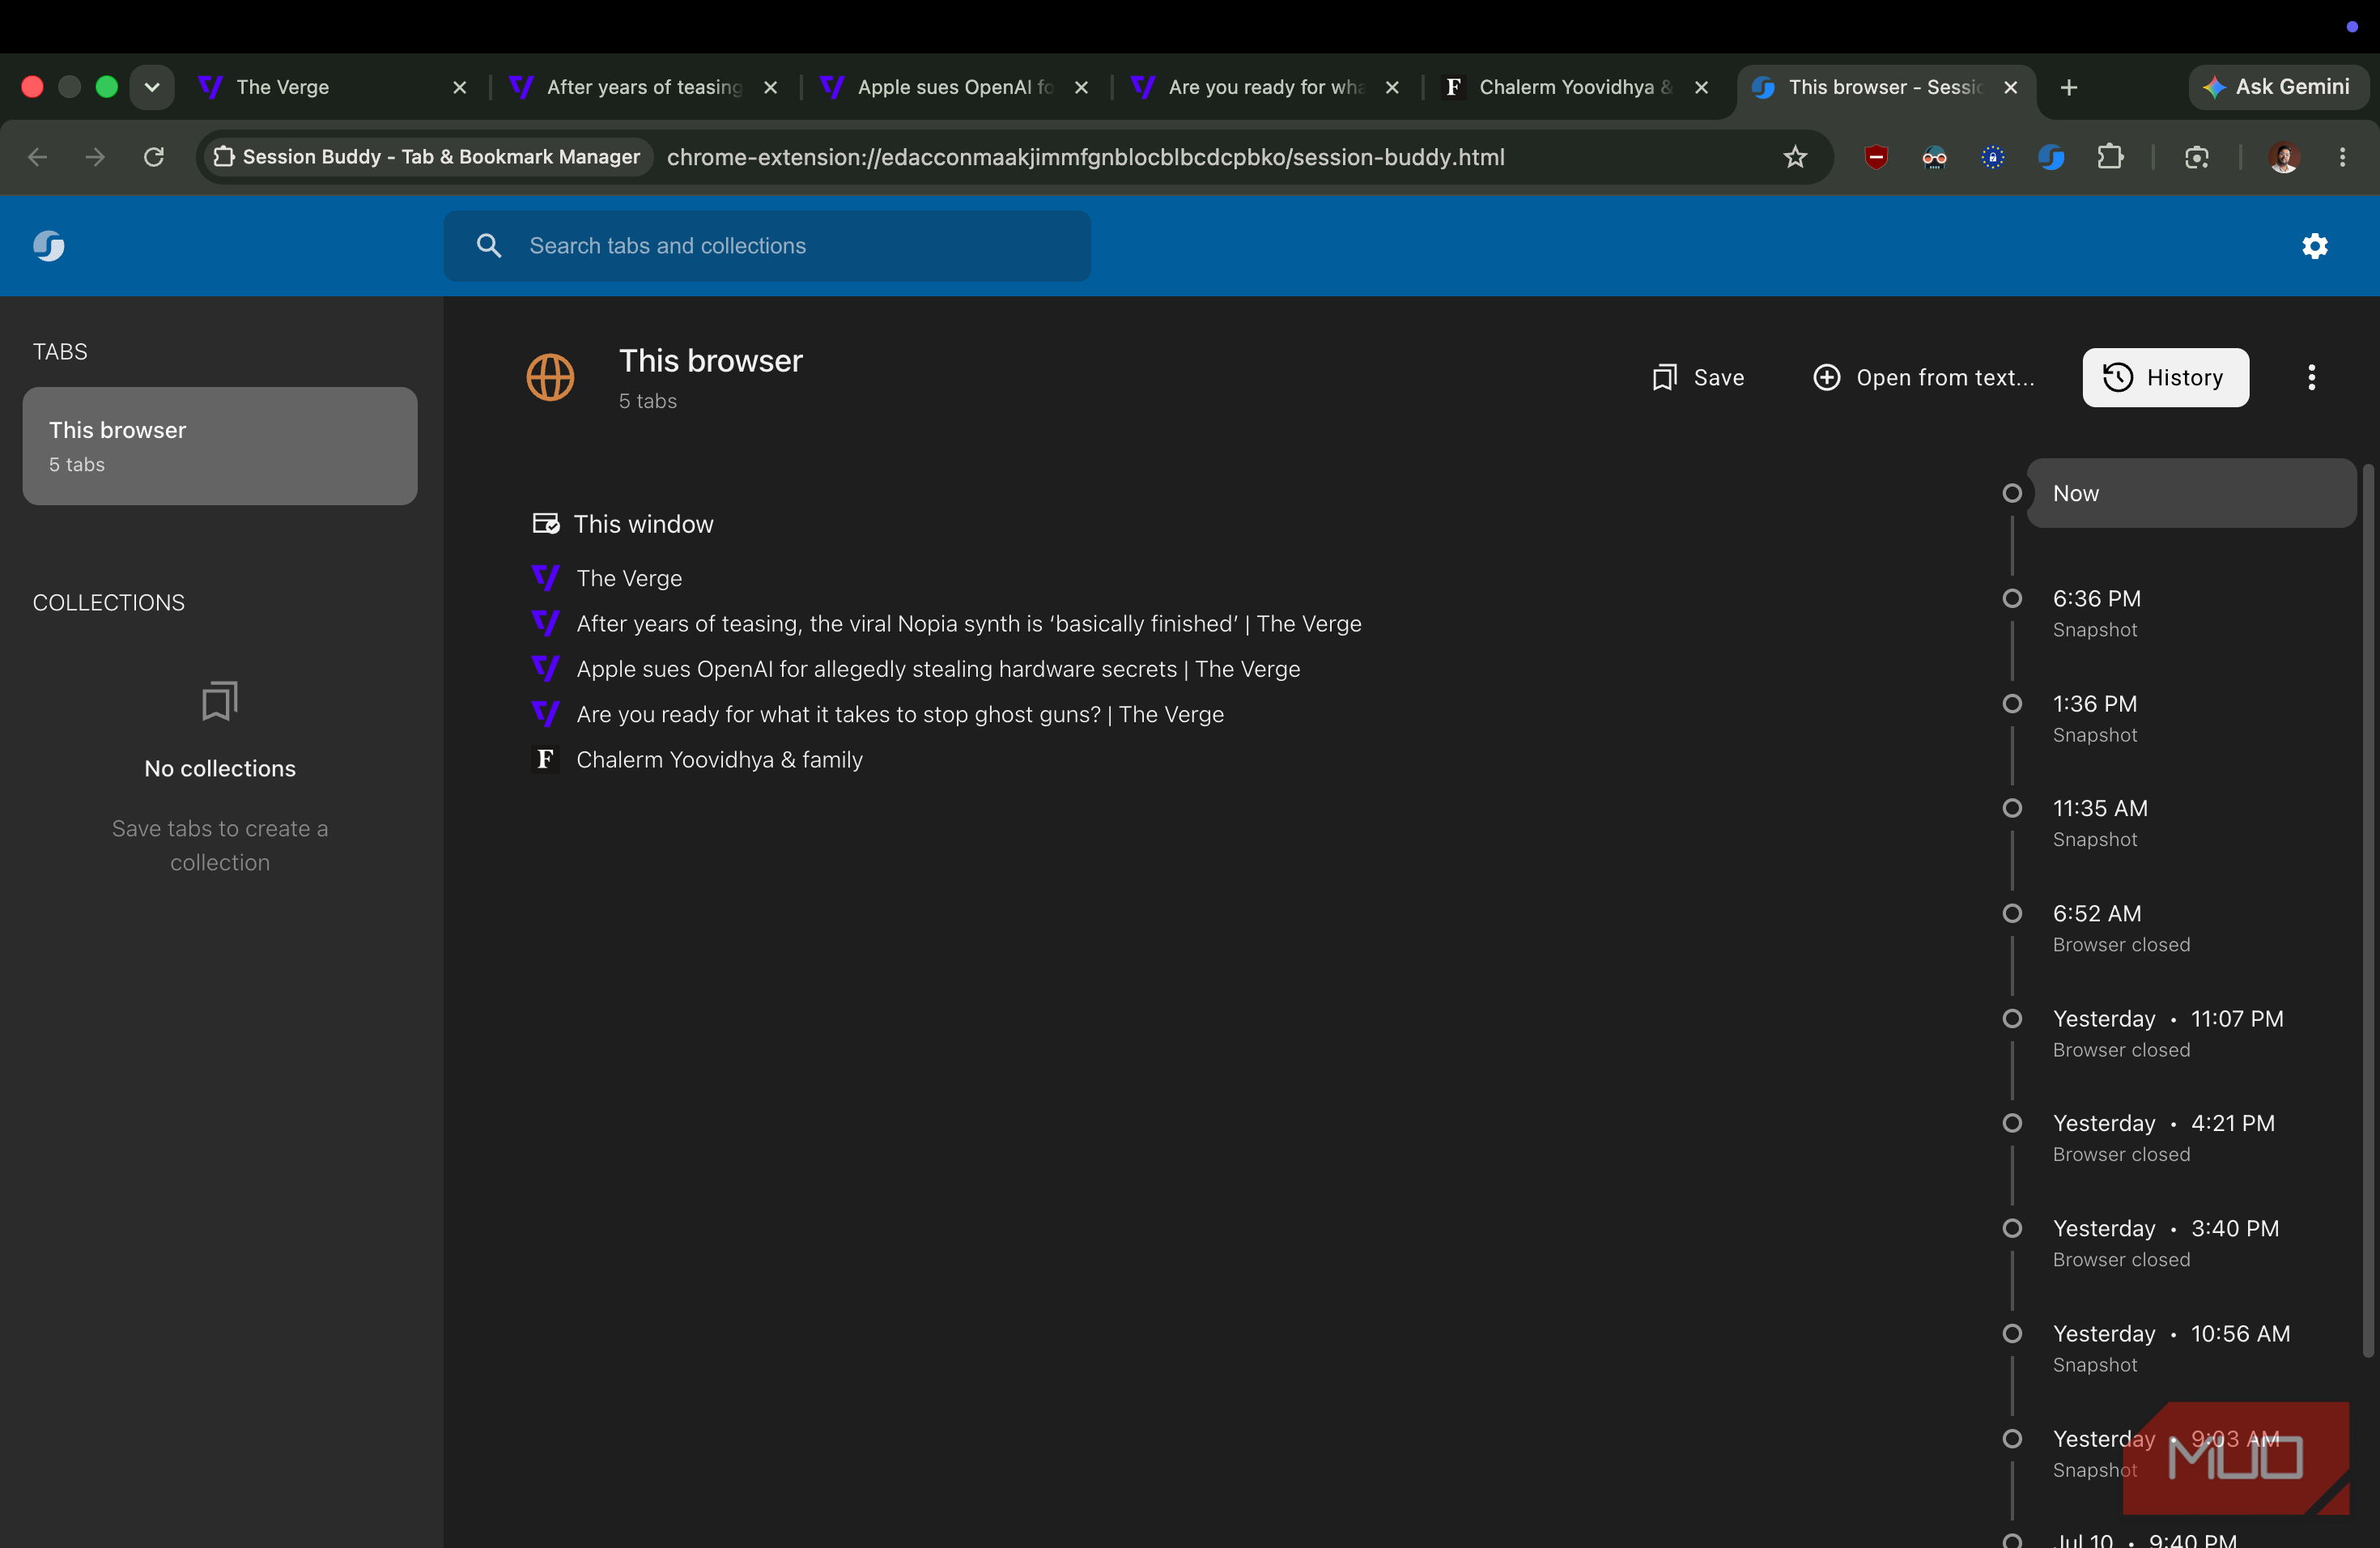Expand the tab search dropdown arrow
Image resolution: width=2380 pixels, height=1548 pixels.
pyautogui.click(x=152, y=87)
